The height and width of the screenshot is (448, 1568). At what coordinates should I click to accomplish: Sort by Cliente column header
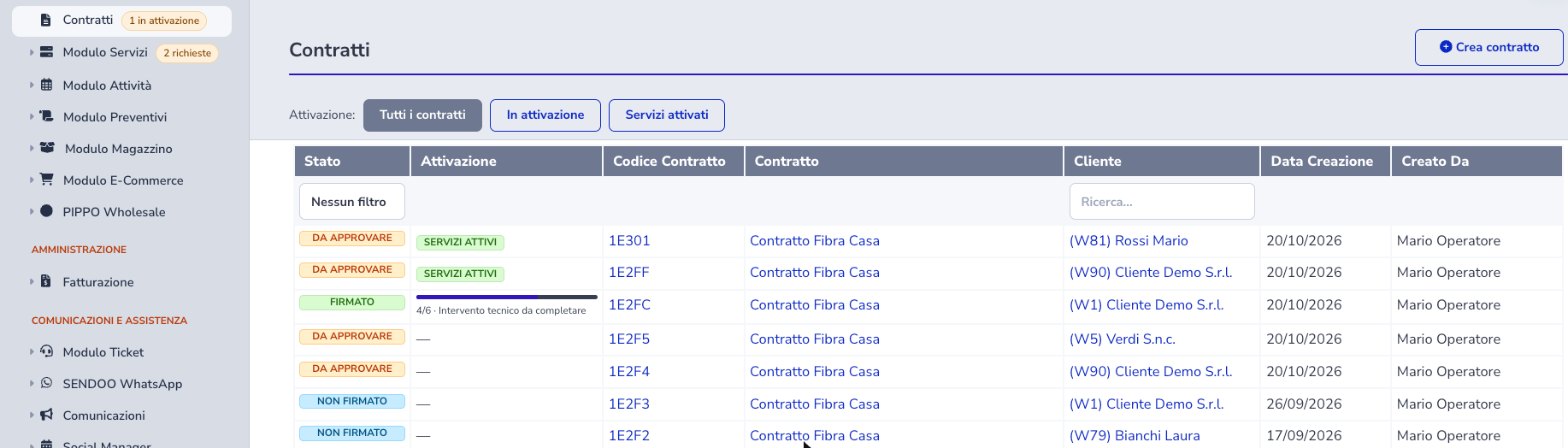pos(1161,161)
